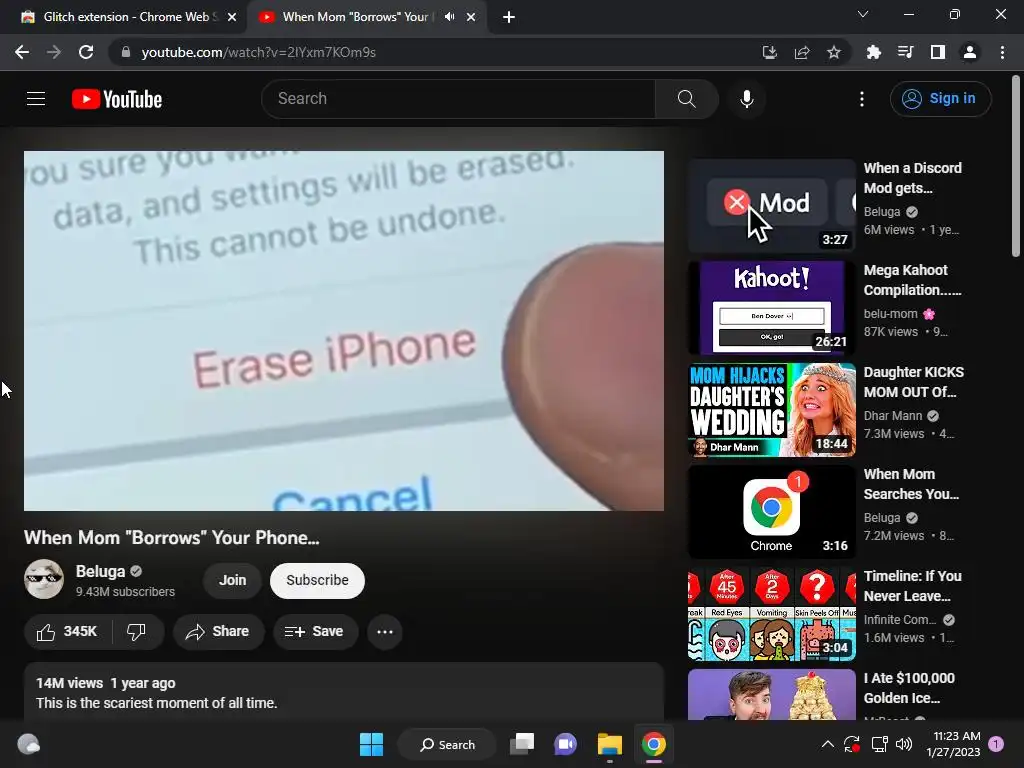Click the video player to pause
The width and height of the screenshot is (1024, 768).
(x=344, y=331)
